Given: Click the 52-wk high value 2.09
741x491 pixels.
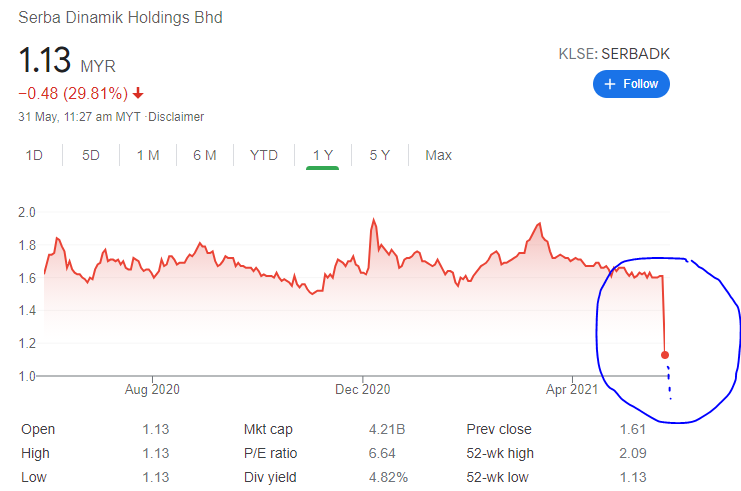Looking at the screenshot, I should [x=633, y=453].
